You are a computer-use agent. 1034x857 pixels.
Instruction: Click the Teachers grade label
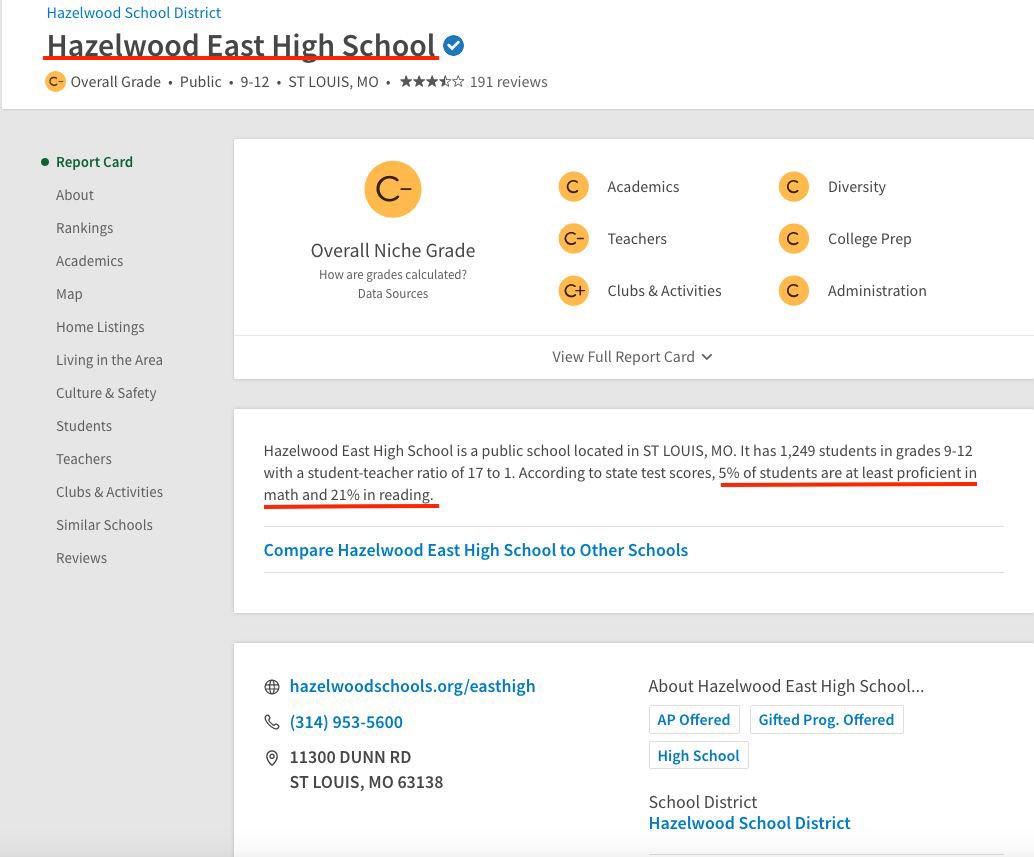[637, 239]
